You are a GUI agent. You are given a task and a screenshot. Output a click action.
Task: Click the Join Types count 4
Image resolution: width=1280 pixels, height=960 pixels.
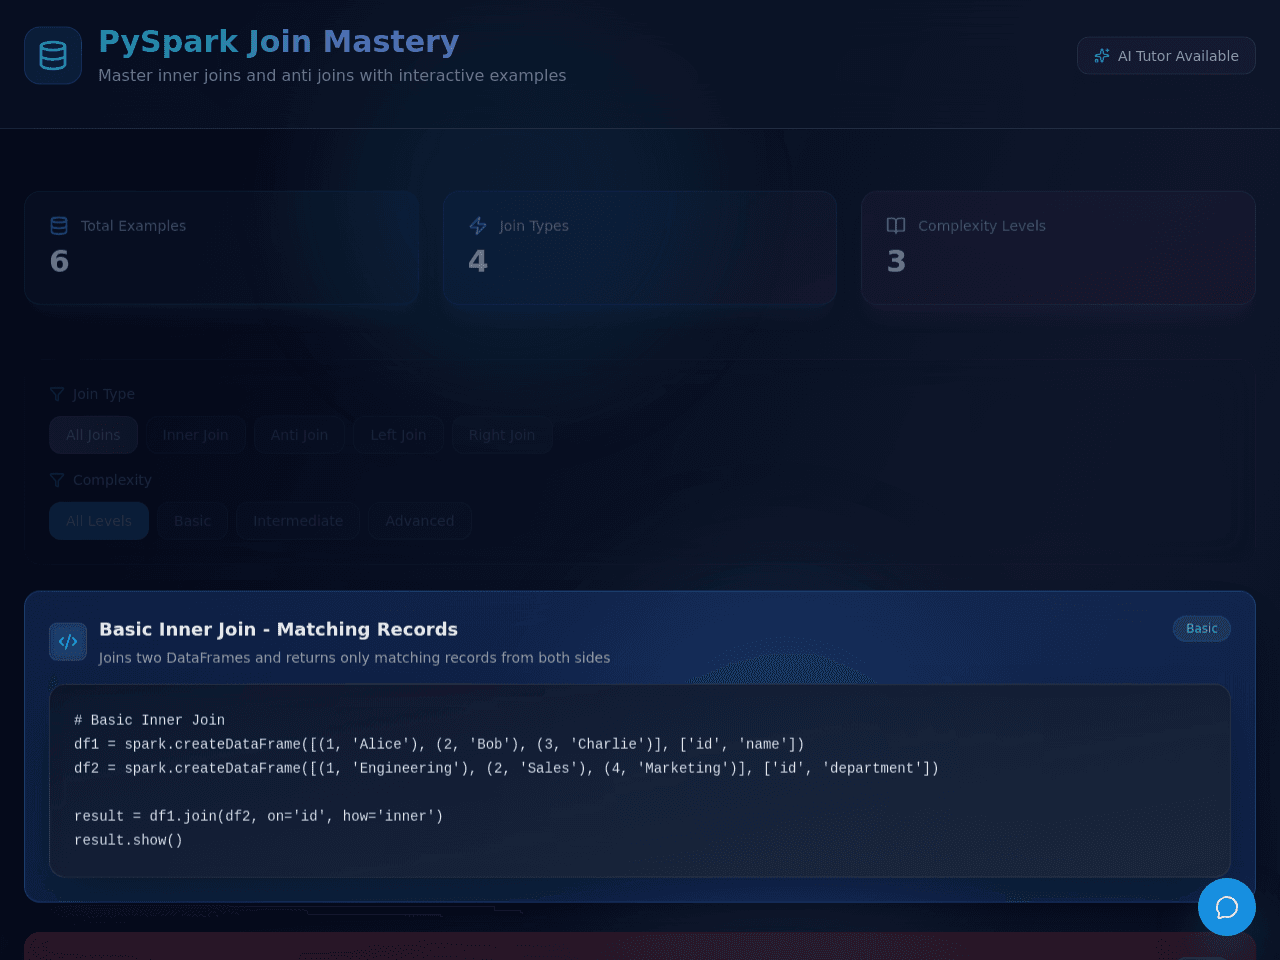[478, 262]
